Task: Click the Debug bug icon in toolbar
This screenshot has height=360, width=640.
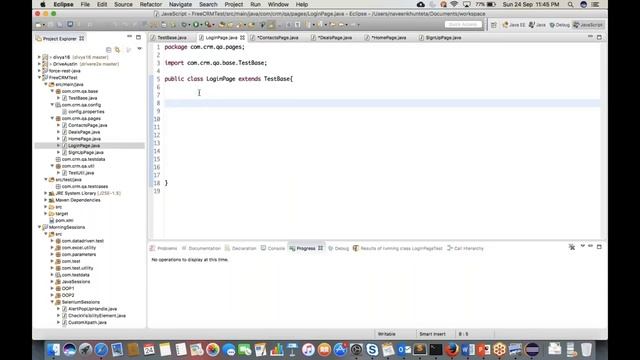Action: (184, 25)
